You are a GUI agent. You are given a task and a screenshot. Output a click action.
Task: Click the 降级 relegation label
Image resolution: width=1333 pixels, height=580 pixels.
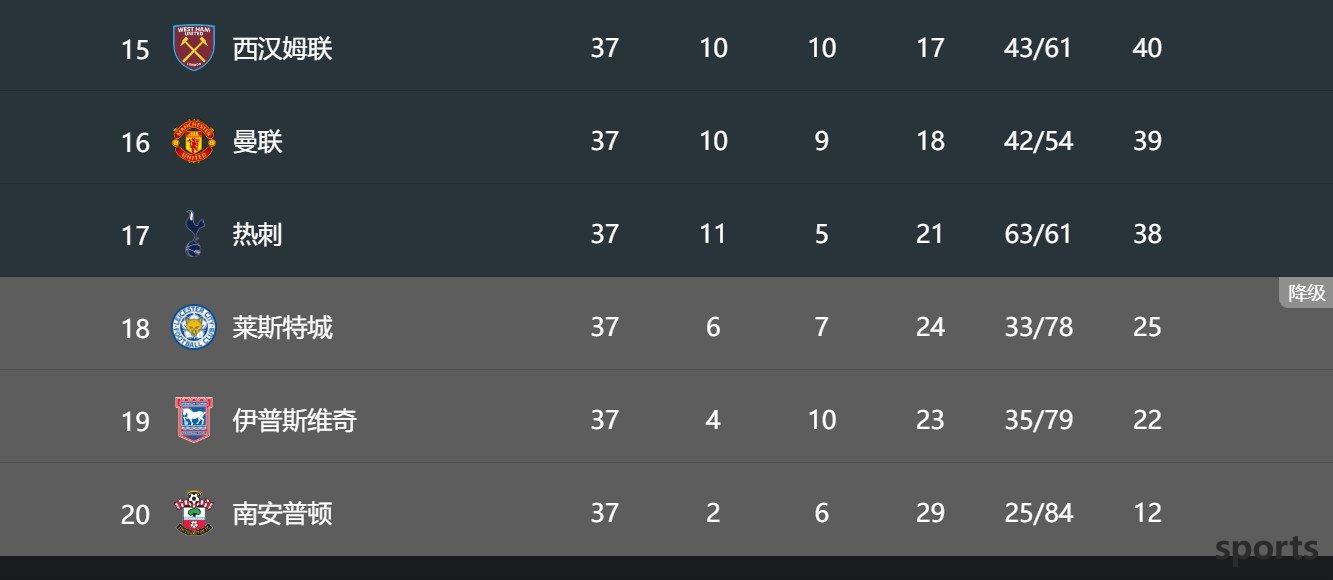[x=1306, y=293]
